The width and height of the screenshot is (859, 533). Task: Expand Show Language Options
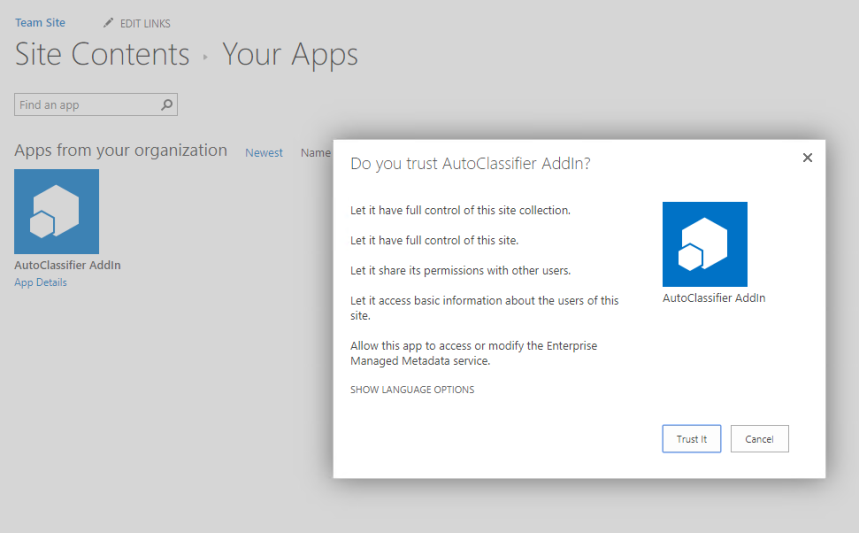[x=412, y=390]
